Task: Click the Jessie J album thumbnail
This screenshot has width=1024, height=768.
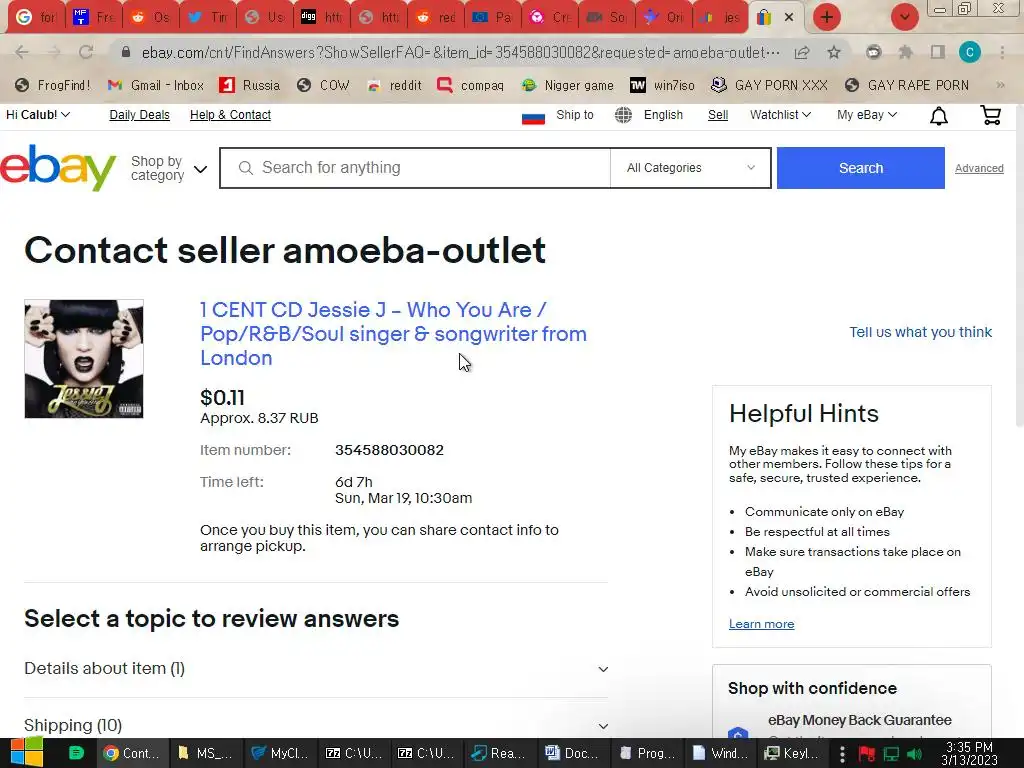Action: click(x=84, y=359)
